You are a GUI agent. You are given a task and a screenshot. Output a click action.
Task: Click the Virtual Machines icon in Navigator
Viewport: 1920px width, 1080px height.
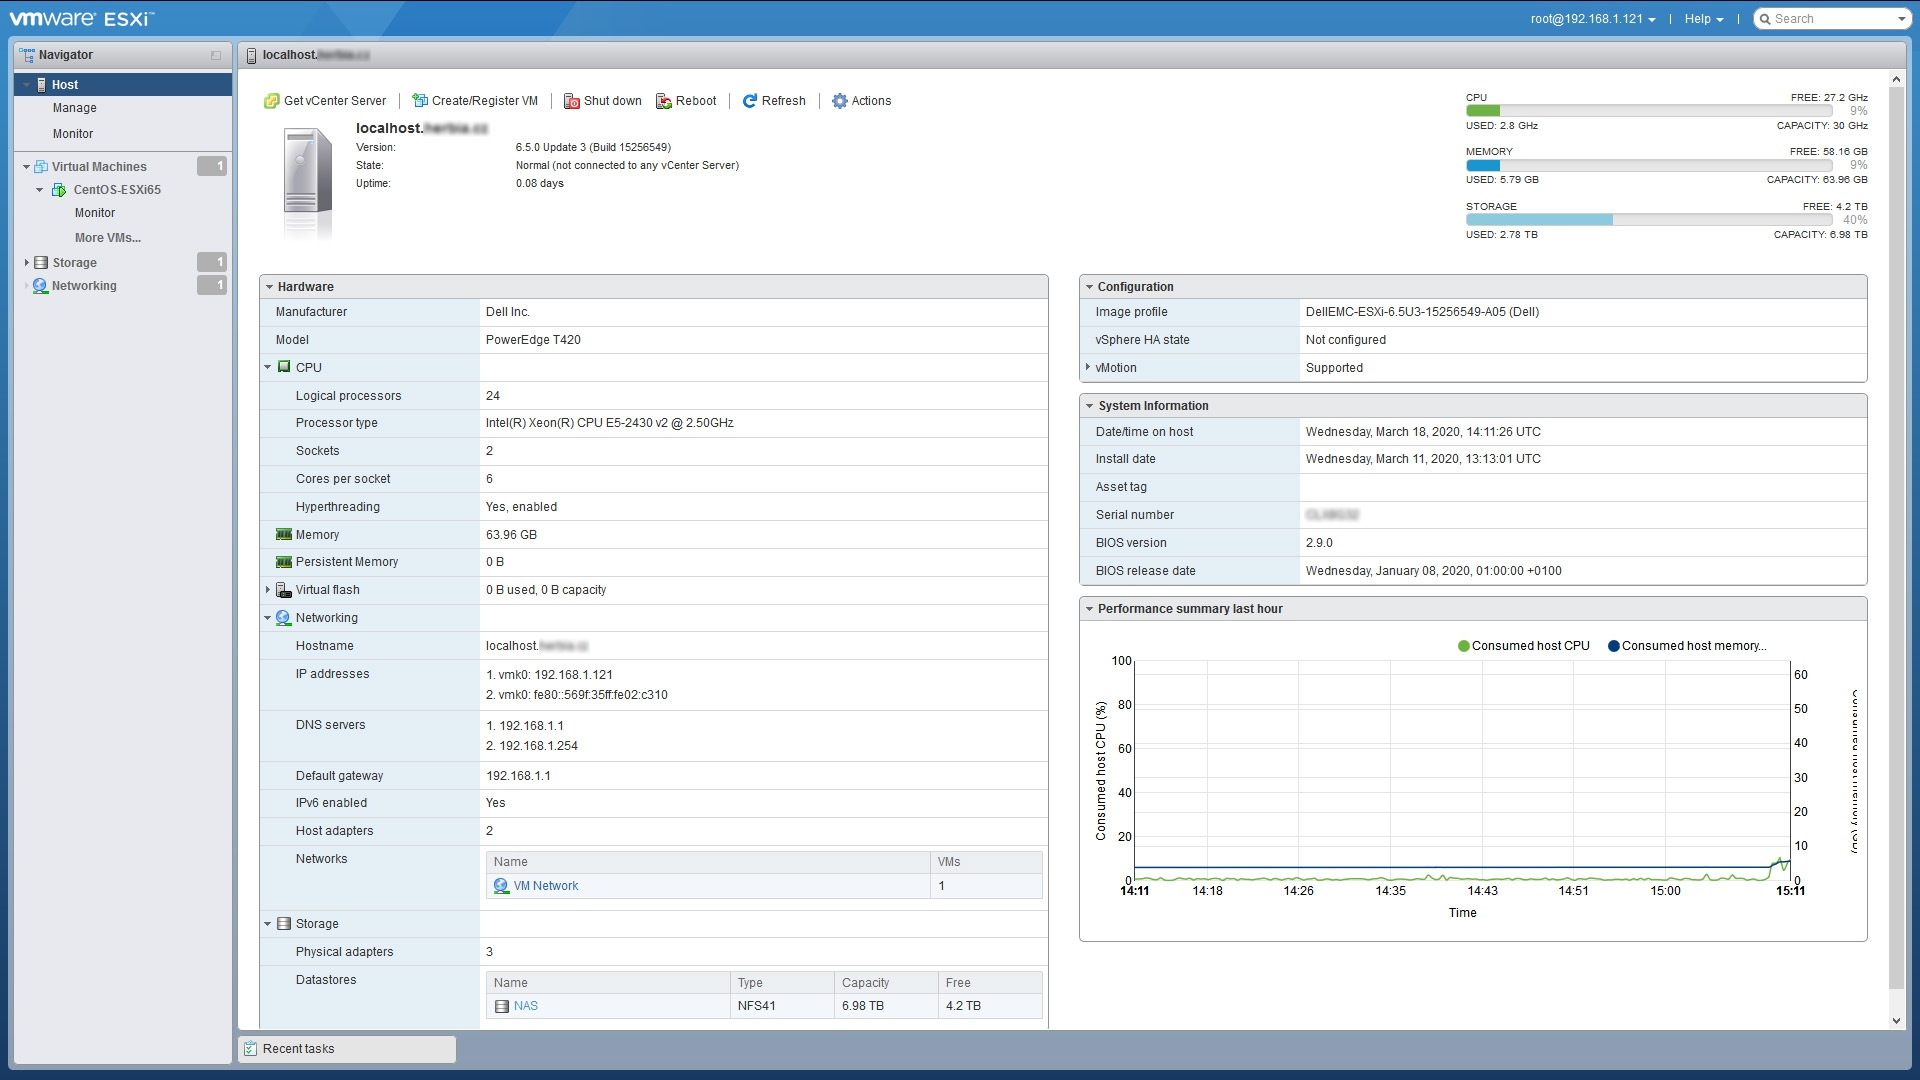tap(41, 167)
